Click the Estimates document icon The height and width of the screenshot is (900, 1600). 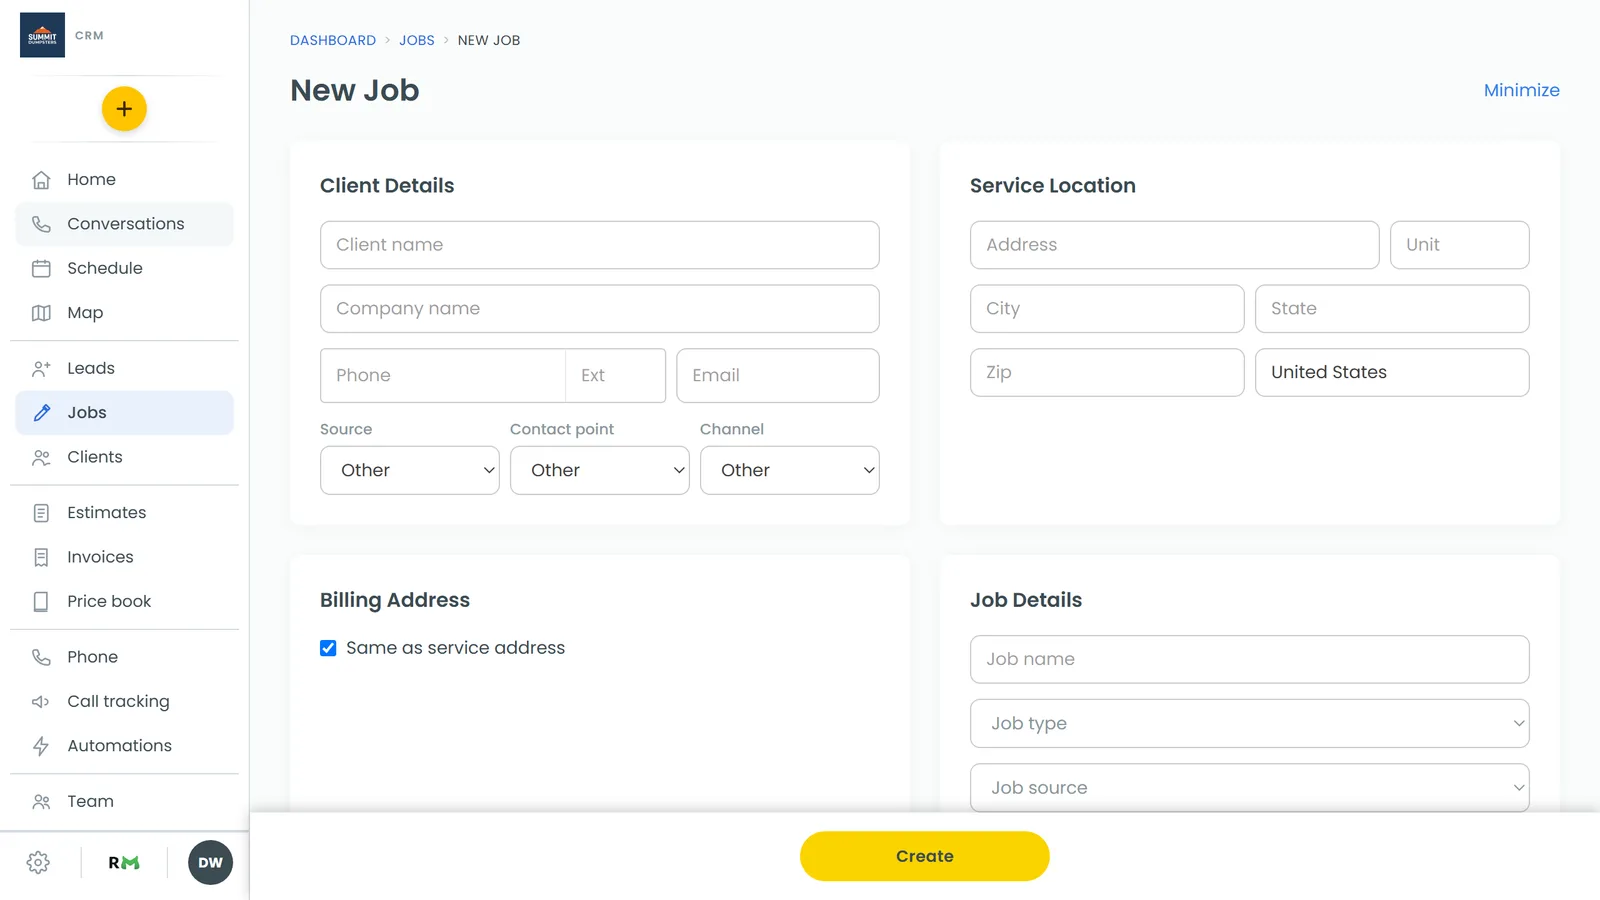pyautogui.click(x=41, y=513)
